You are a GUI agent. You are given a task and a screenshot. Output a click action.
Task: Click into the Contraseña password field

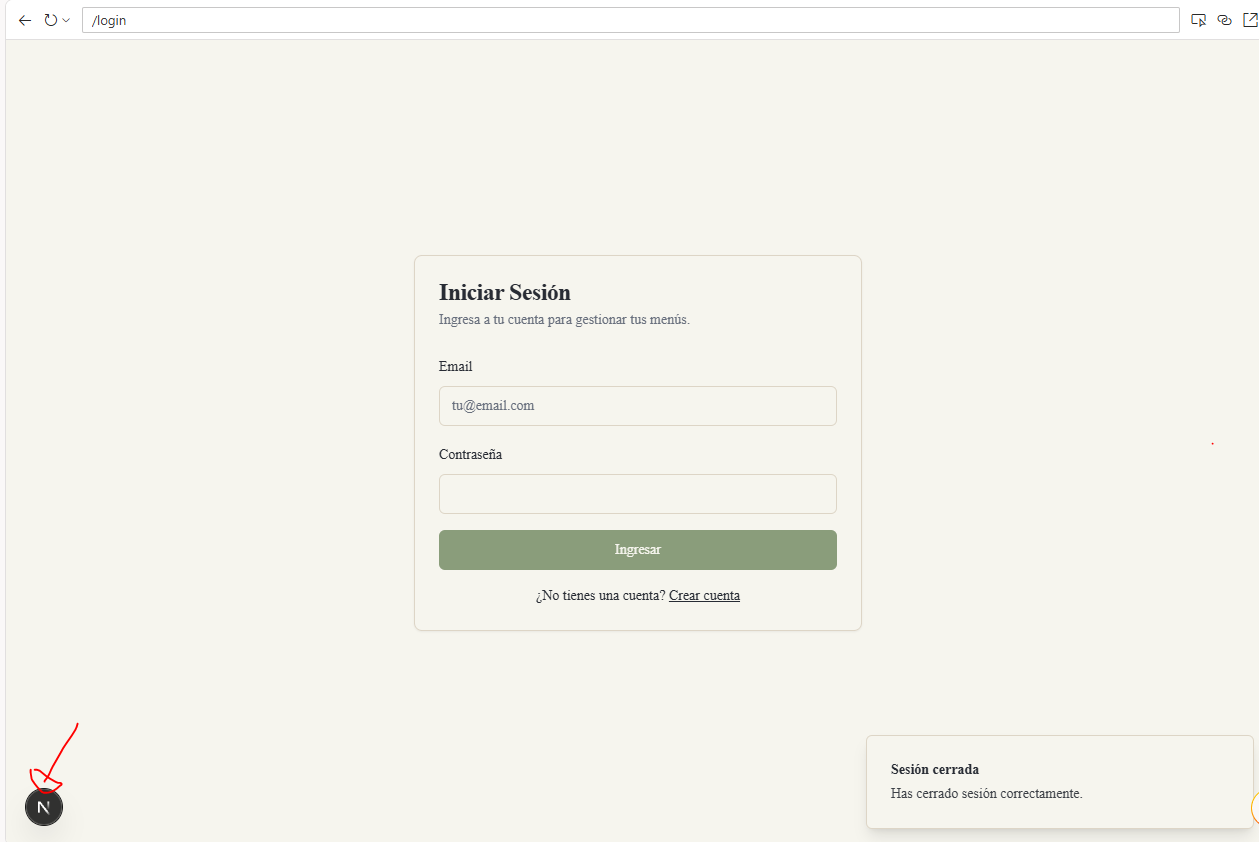pyautogui.click(x=637, y=494)
